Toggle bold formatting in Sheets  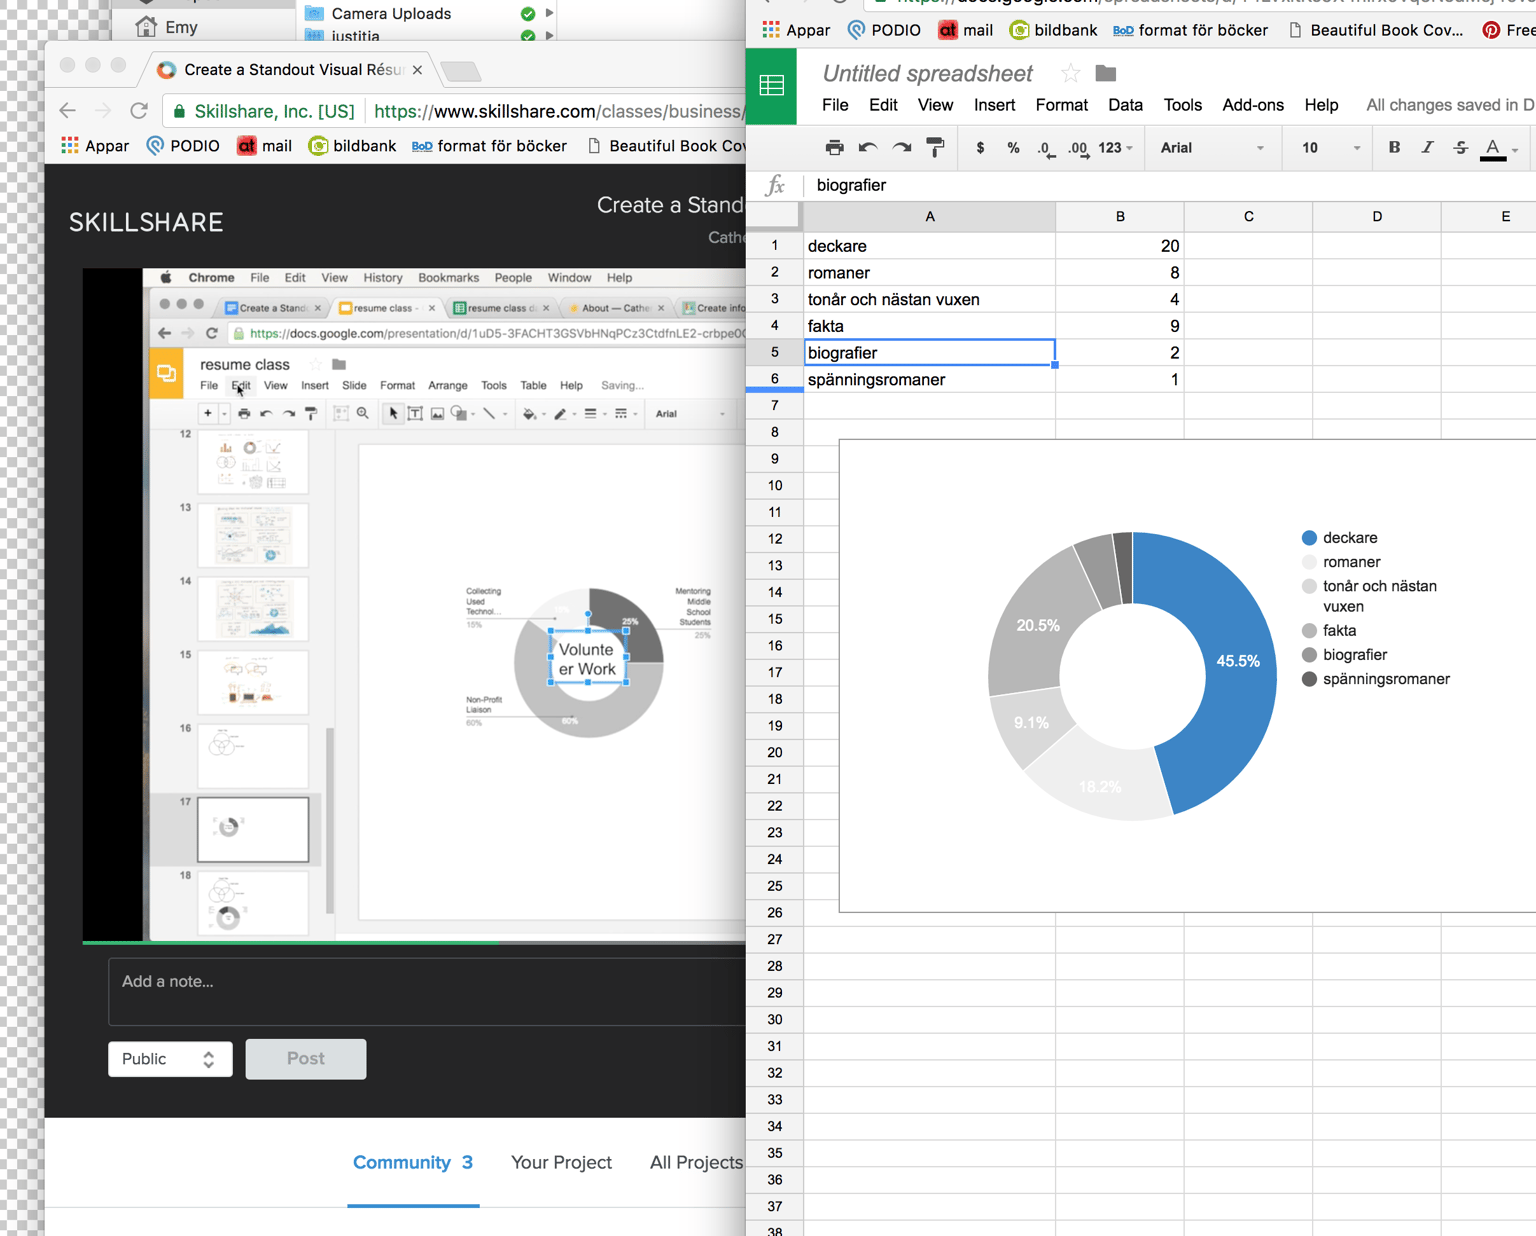click(1394, 148)
